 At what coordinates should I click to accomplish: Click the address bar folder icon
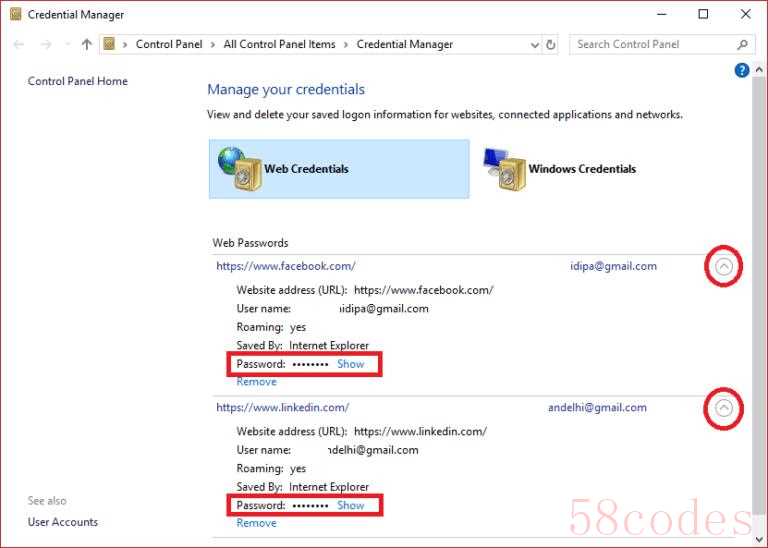(109, 44)
